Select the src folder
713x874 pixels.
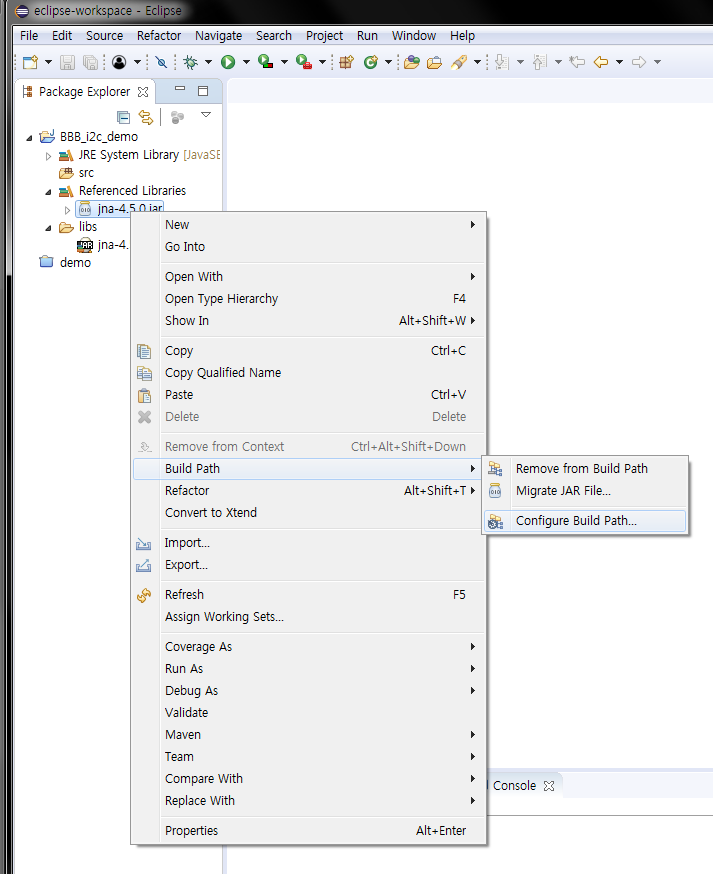(76, 173)
